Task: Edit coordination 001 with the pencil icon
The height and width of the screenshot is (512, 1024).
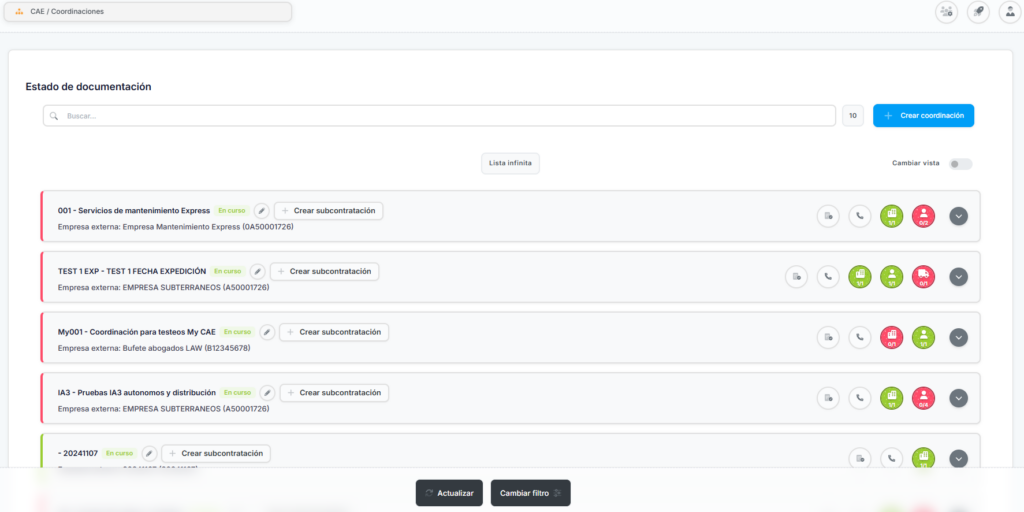Action: (x=261, y=211)
